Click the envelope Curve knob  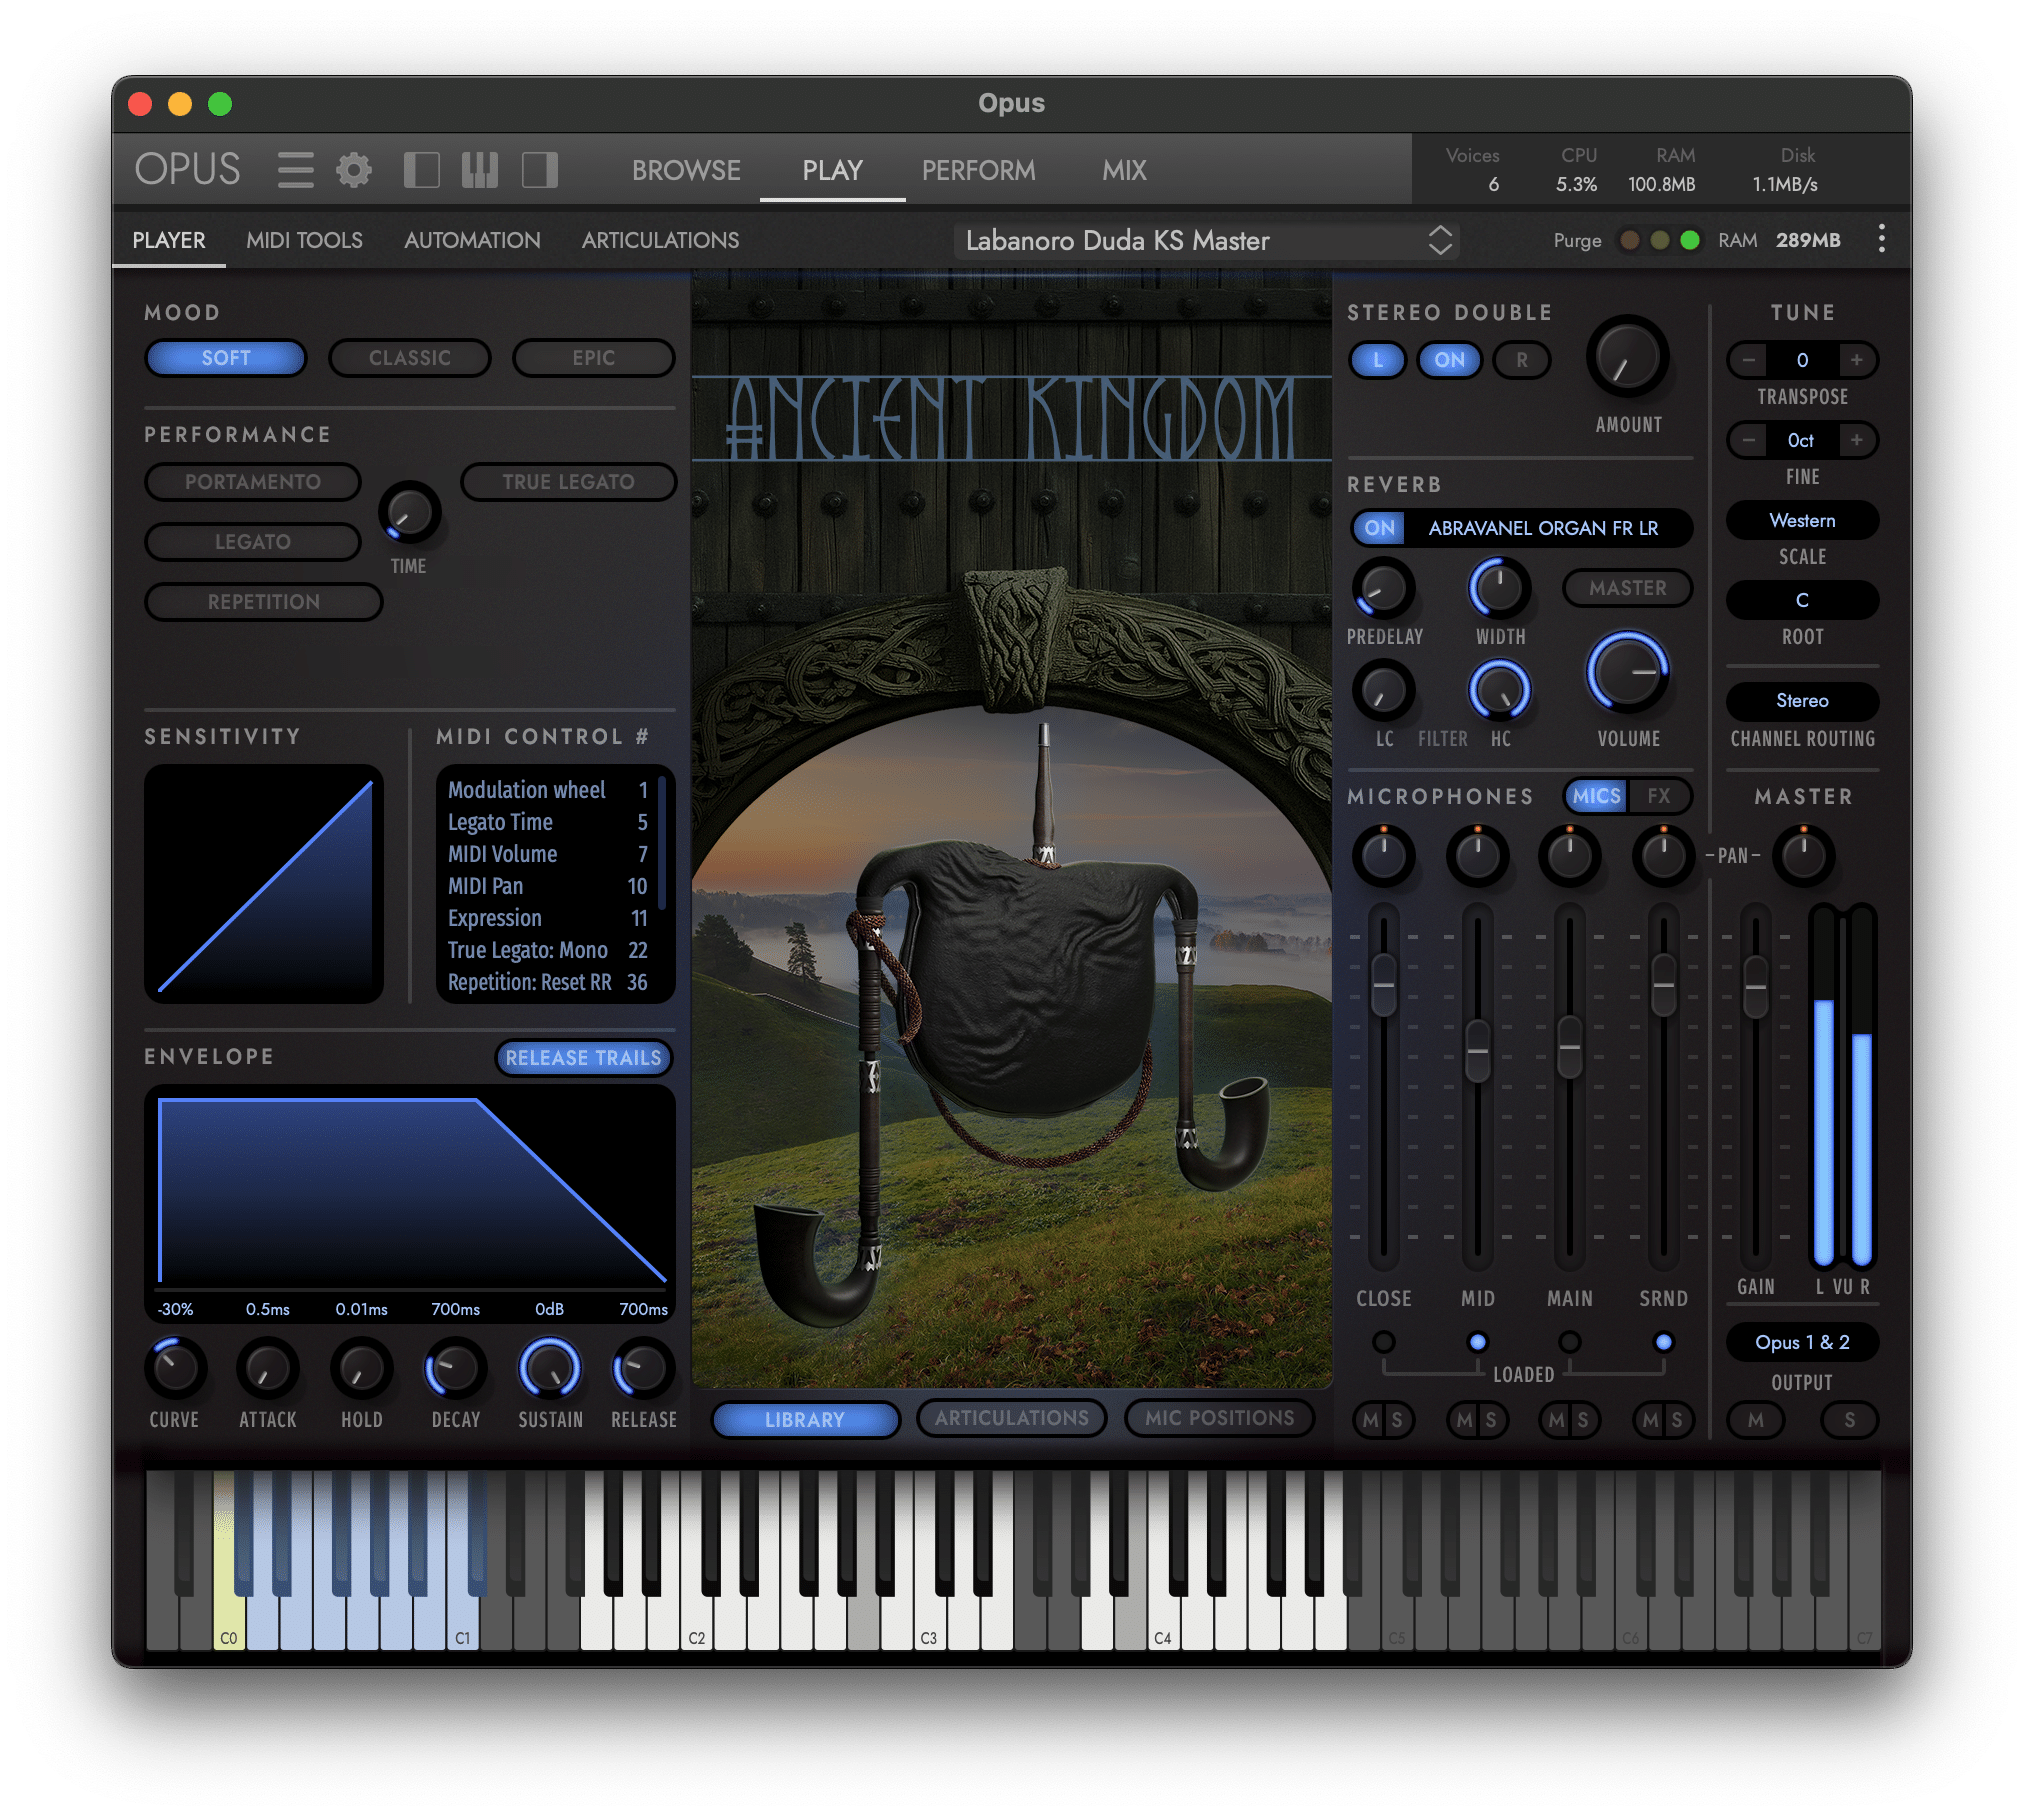(175, 1368)
